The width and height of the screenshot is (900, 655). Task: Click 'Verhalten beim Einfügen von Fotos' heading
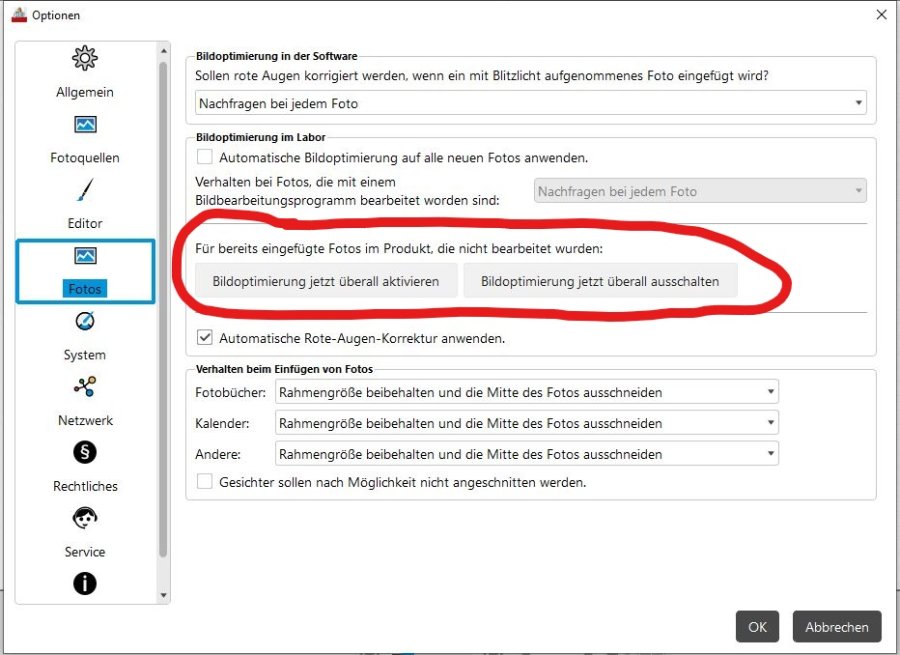284,369
